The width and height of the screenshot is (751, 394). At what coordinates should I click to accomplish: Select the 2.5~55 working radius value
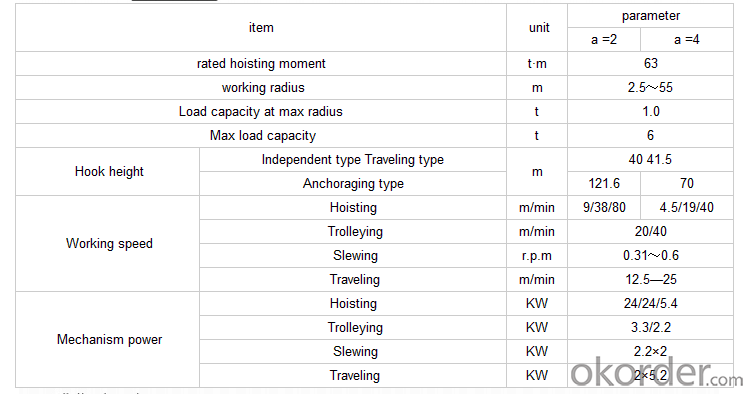pyautogui.click(x=650, y=88)
